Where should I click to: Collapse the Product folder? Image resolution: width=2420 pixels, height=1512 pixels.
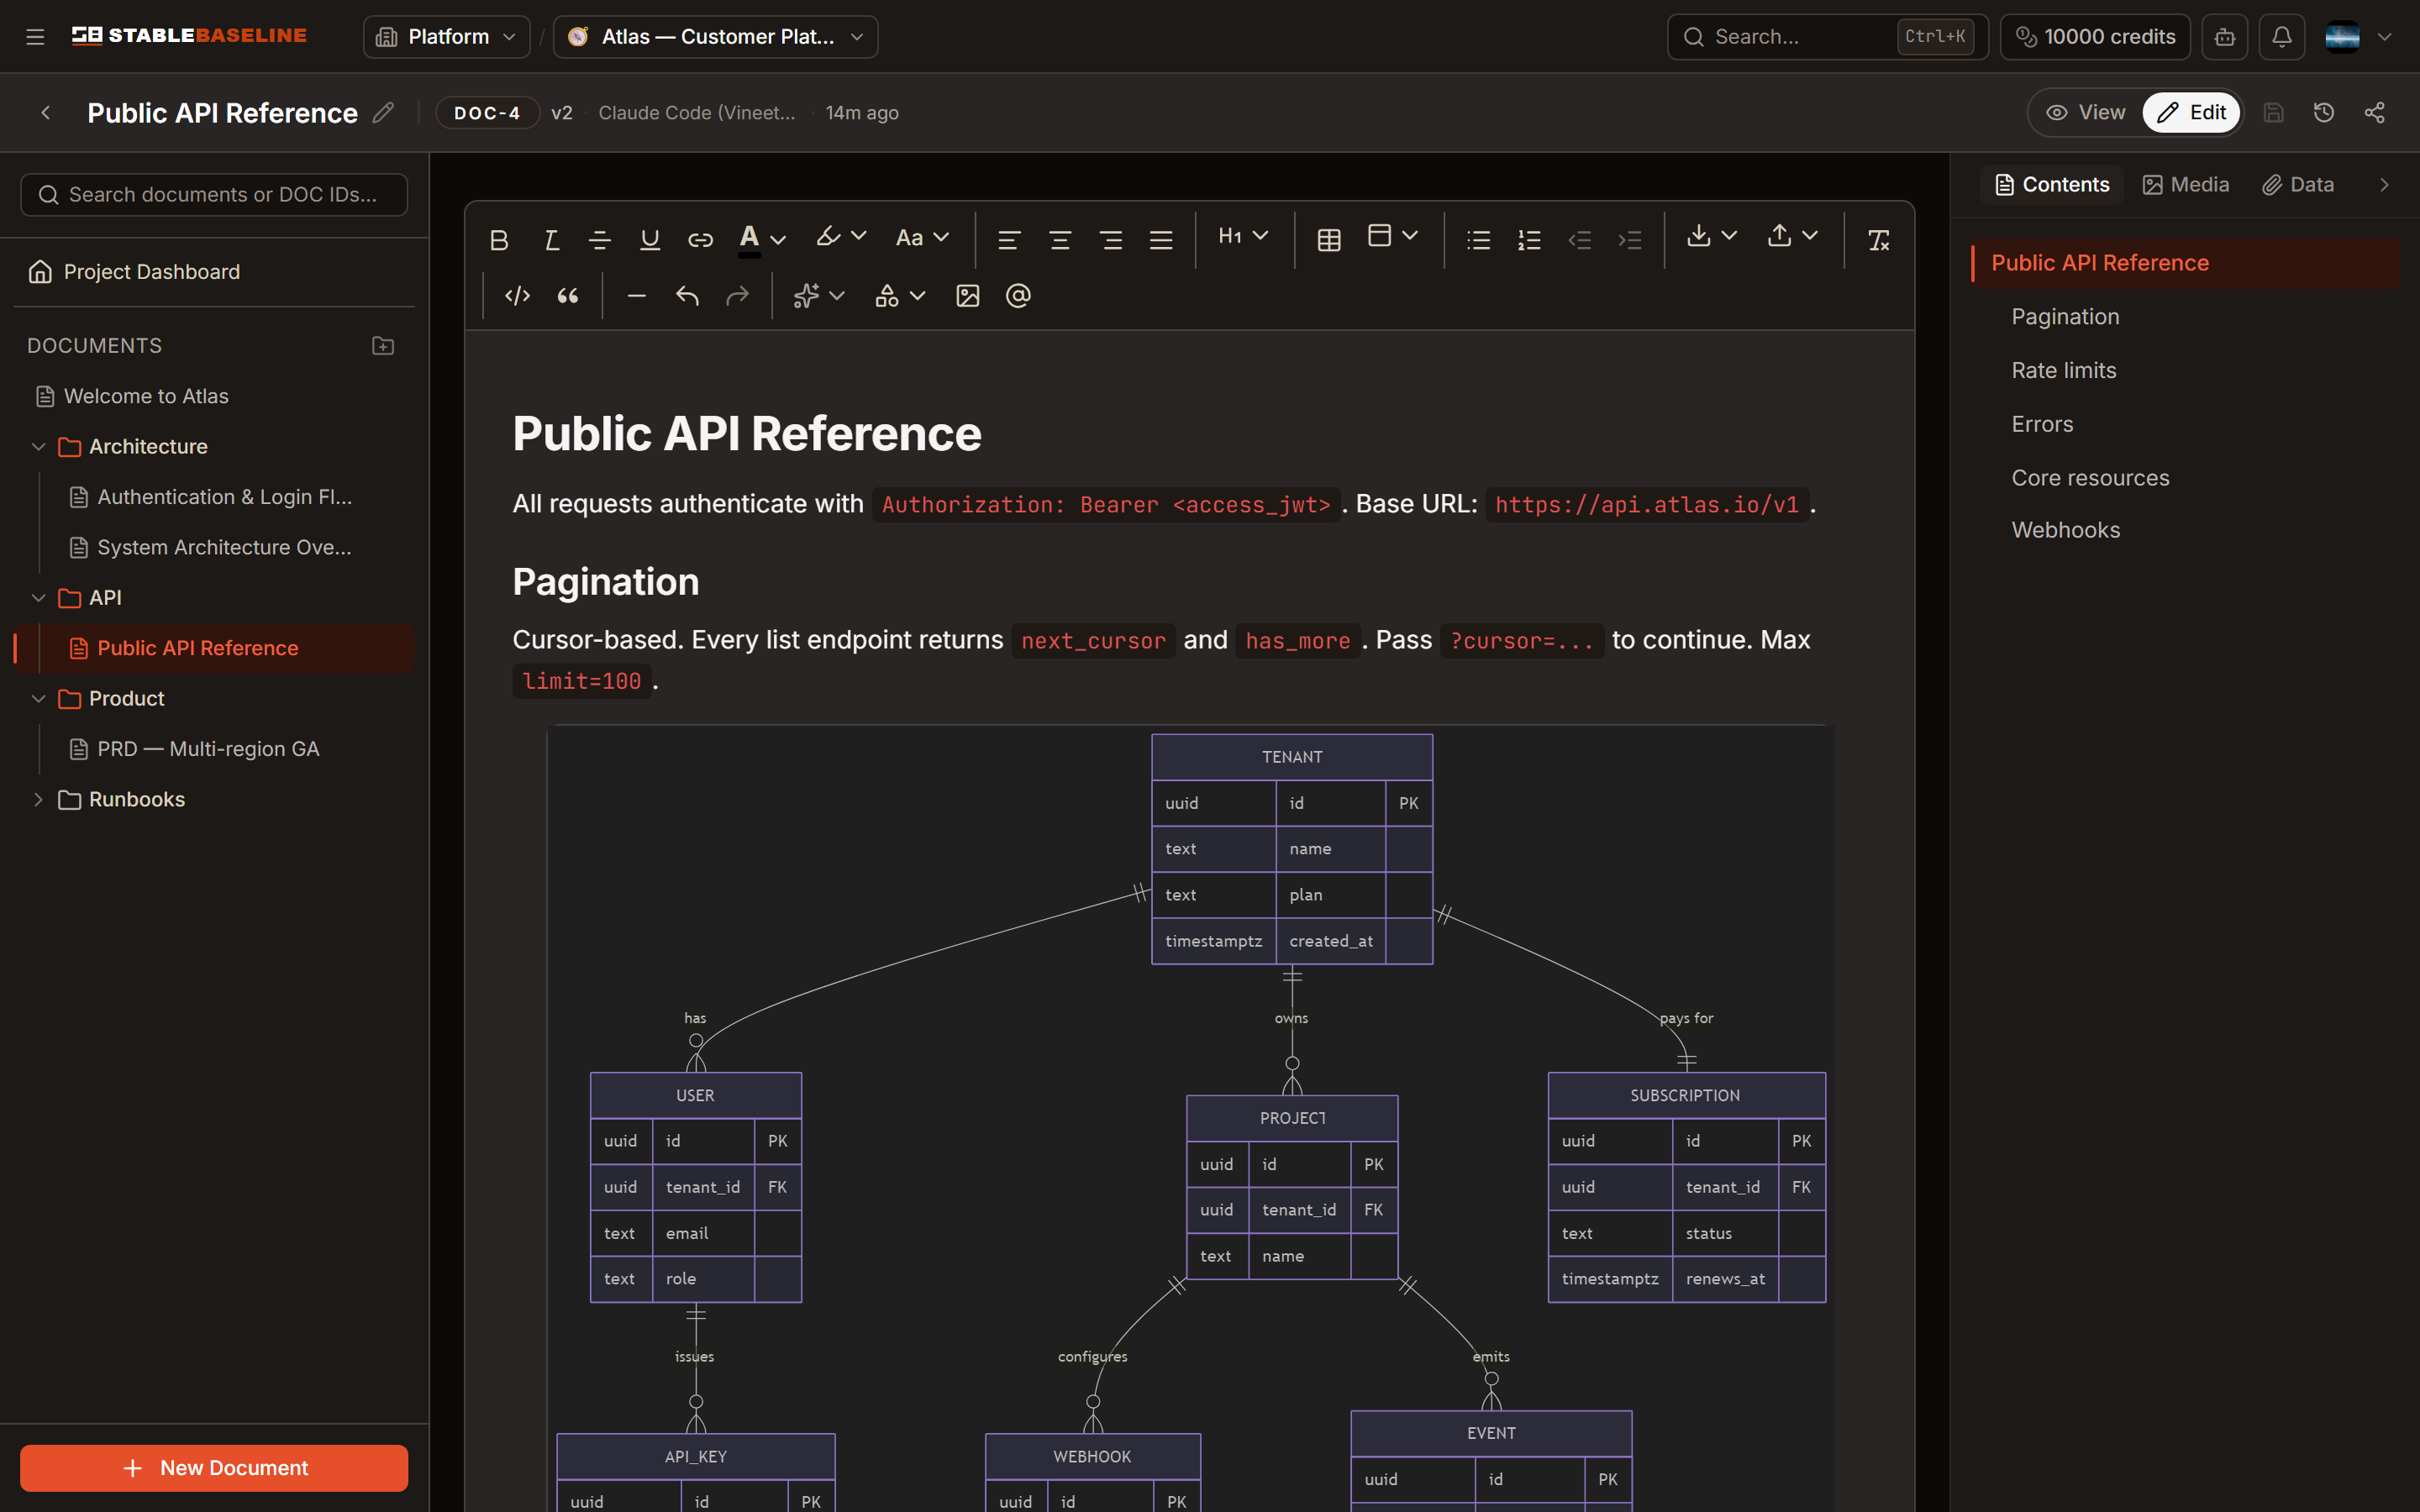coord(38,699)
